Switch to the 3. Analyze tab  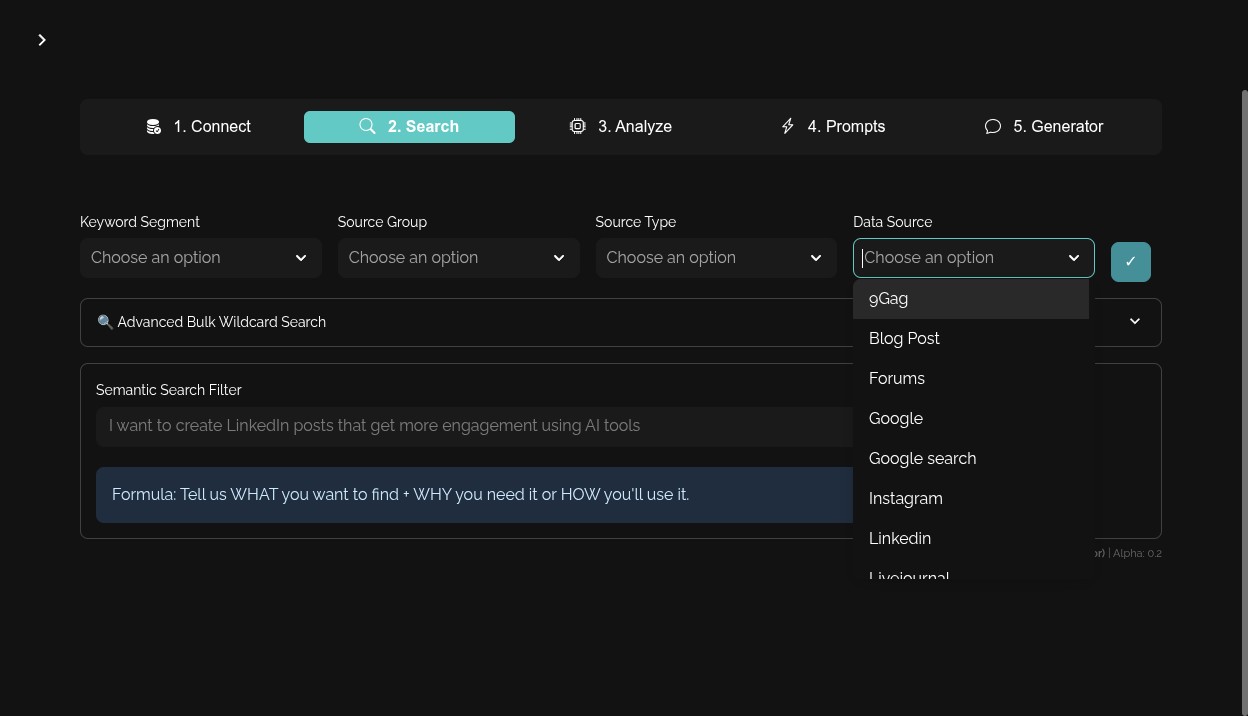coord(620,127)
